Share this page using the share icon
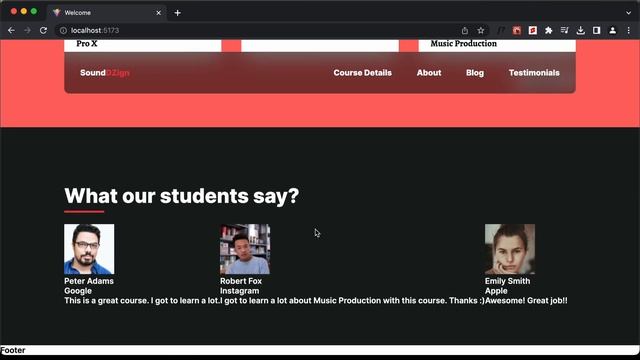This screenshot has height=360, width=640. 464,31
